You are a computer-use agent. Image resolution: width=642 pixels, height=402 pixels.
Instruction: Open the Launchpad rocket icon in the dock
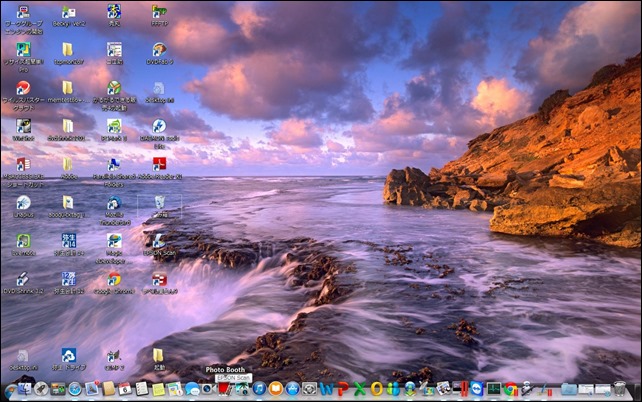(41, 388)
